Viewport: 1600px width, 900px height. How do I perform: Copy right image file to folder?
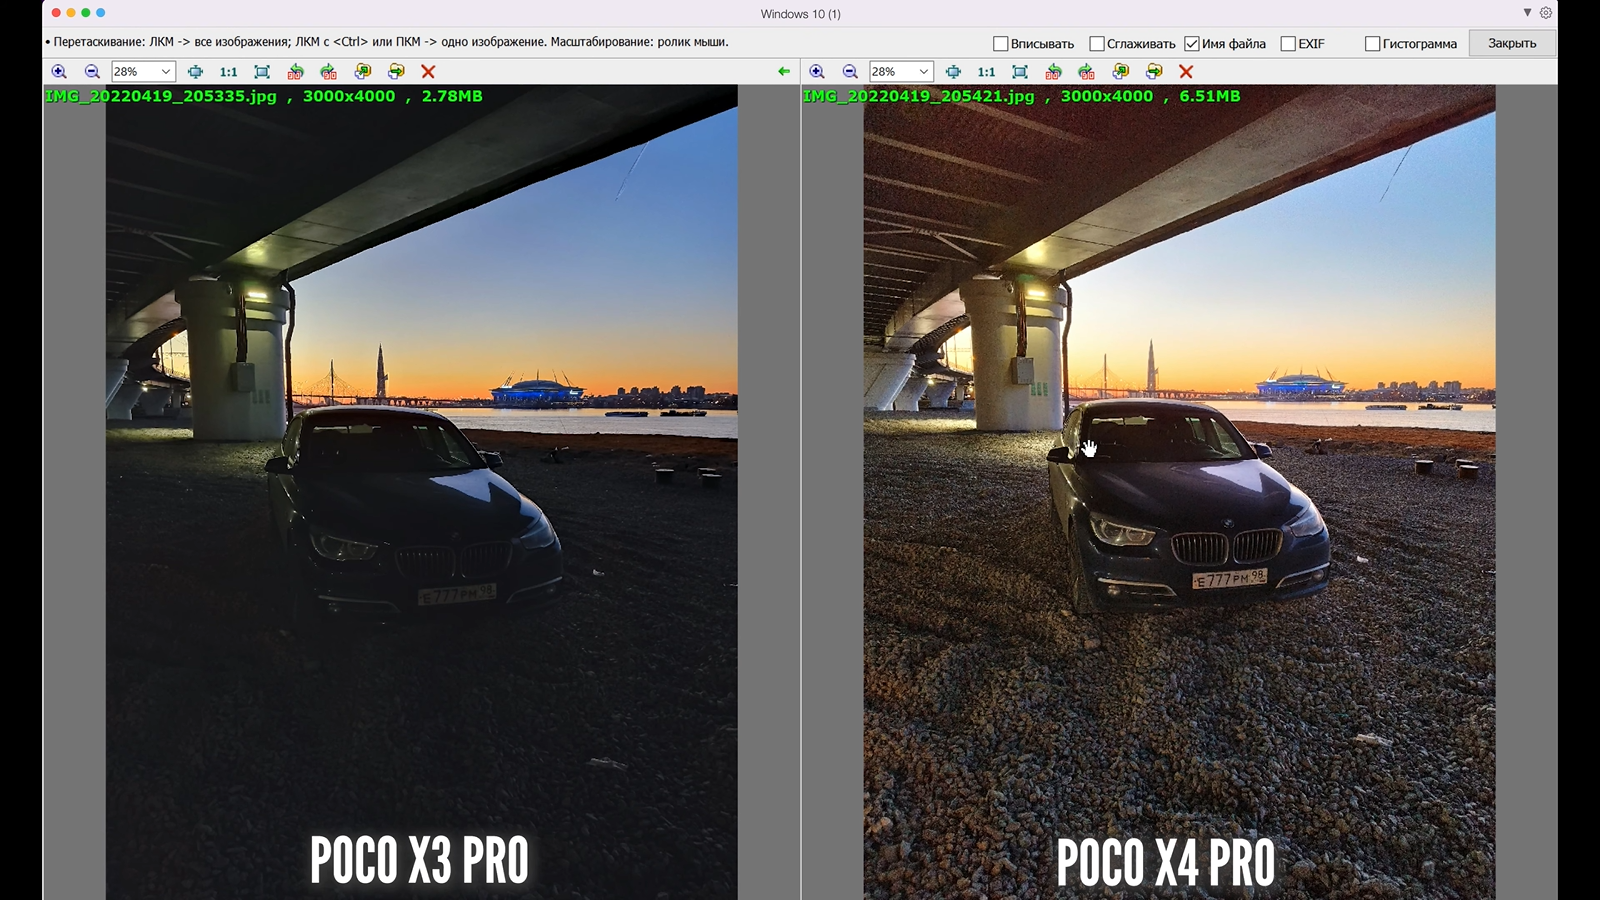1120,72
